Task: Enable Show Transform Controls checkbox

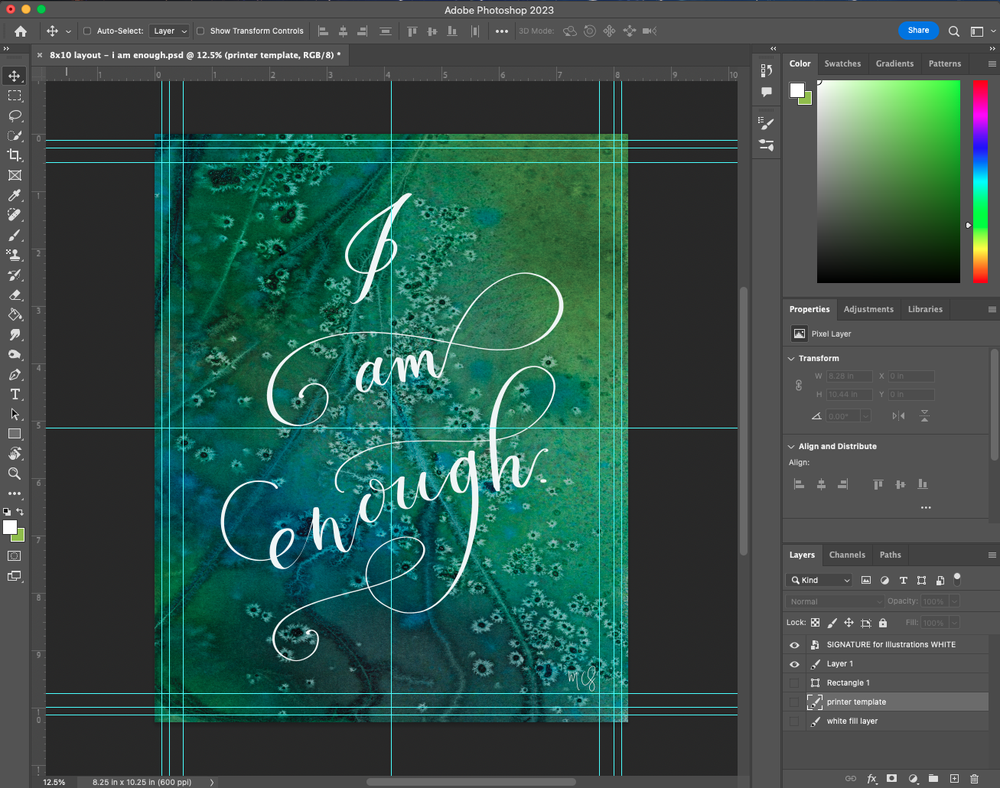Action: [x=201, y=31]
